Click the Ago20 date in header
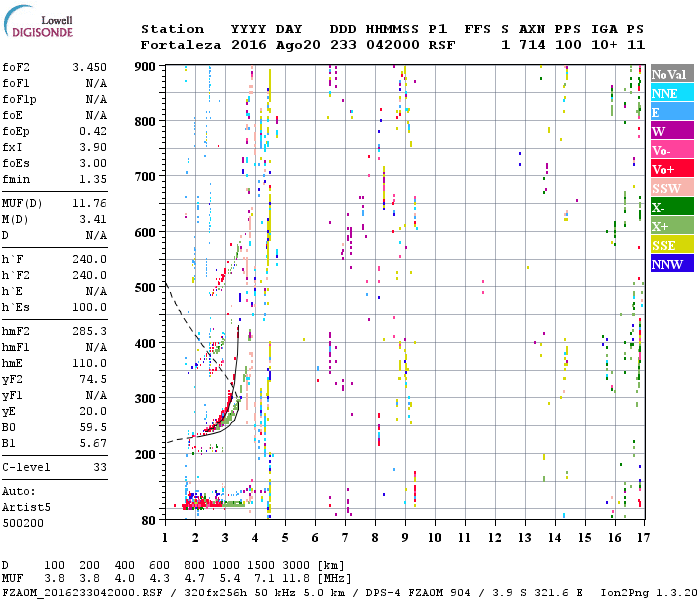 tap(298, 45)
